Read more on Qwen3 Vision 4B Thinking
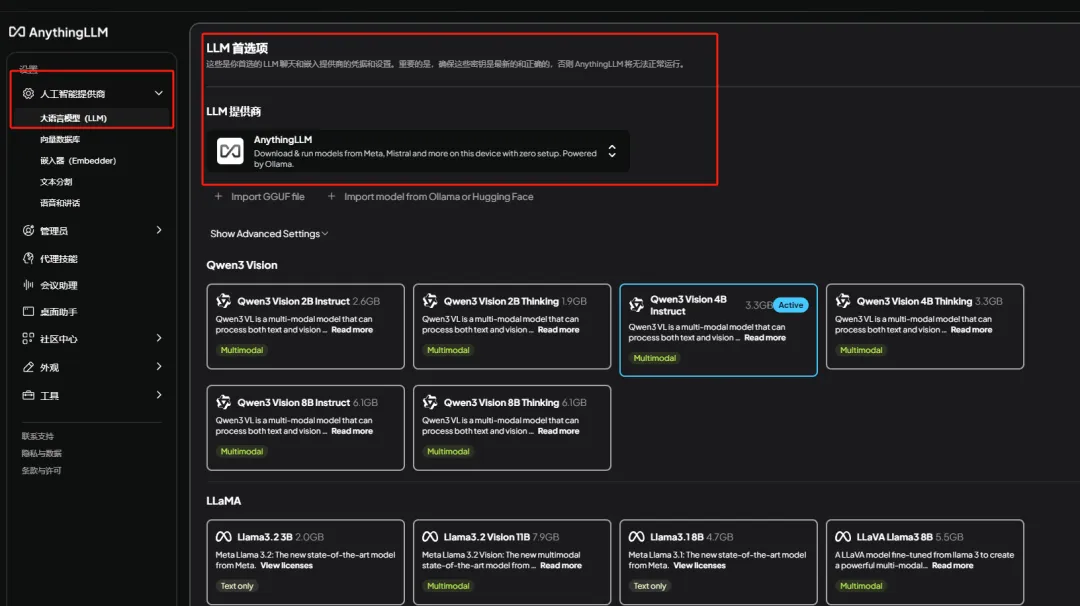Viewport: 1080px width, 606px height. [x=971, y=330]
